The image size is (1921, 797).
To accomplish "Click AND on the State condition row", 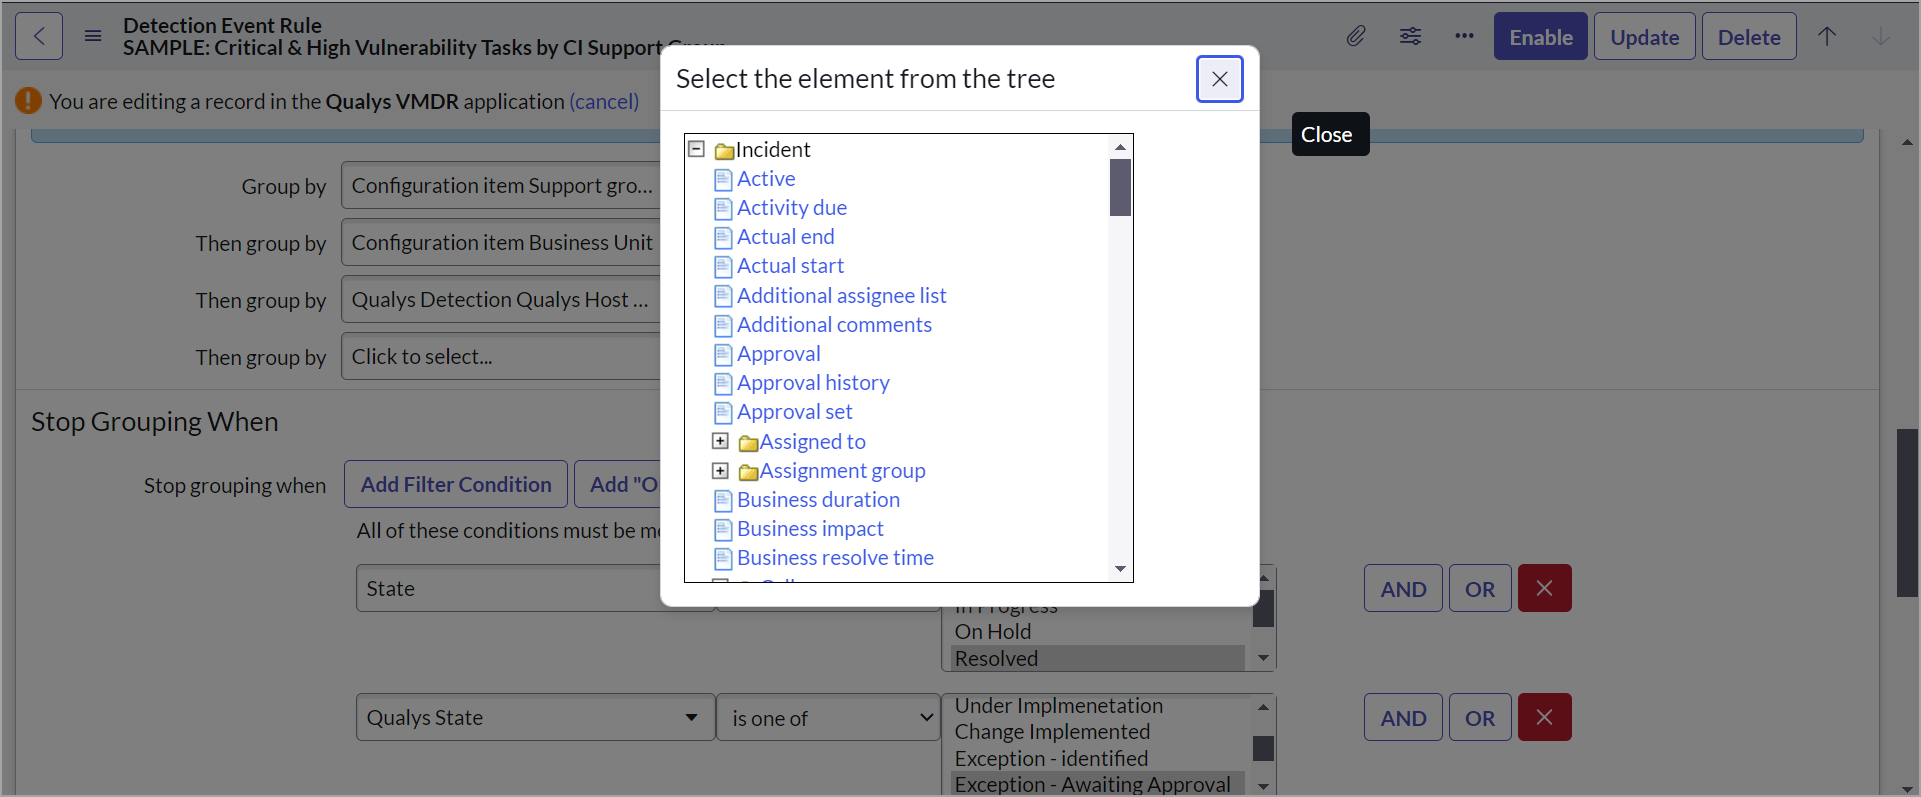I will click(x=1403, y=589).
